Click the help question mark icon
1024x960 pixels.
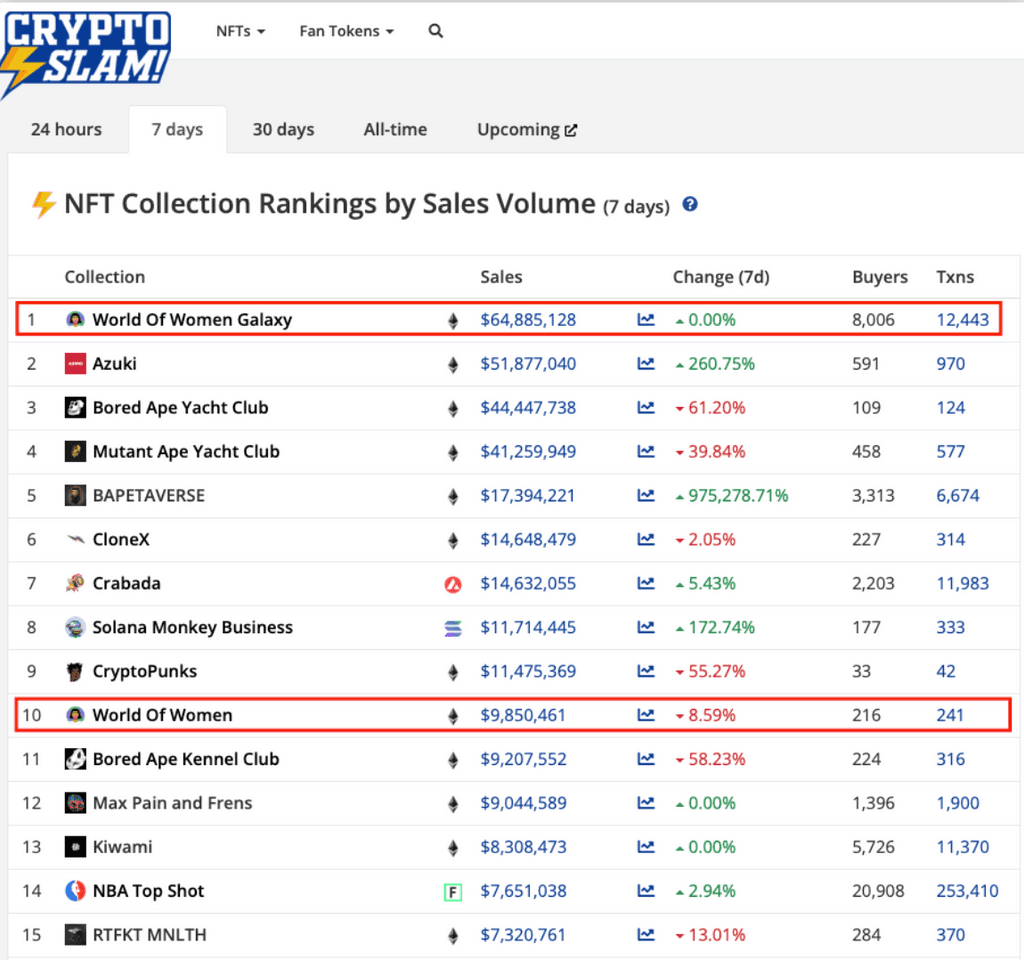[690, 204]
